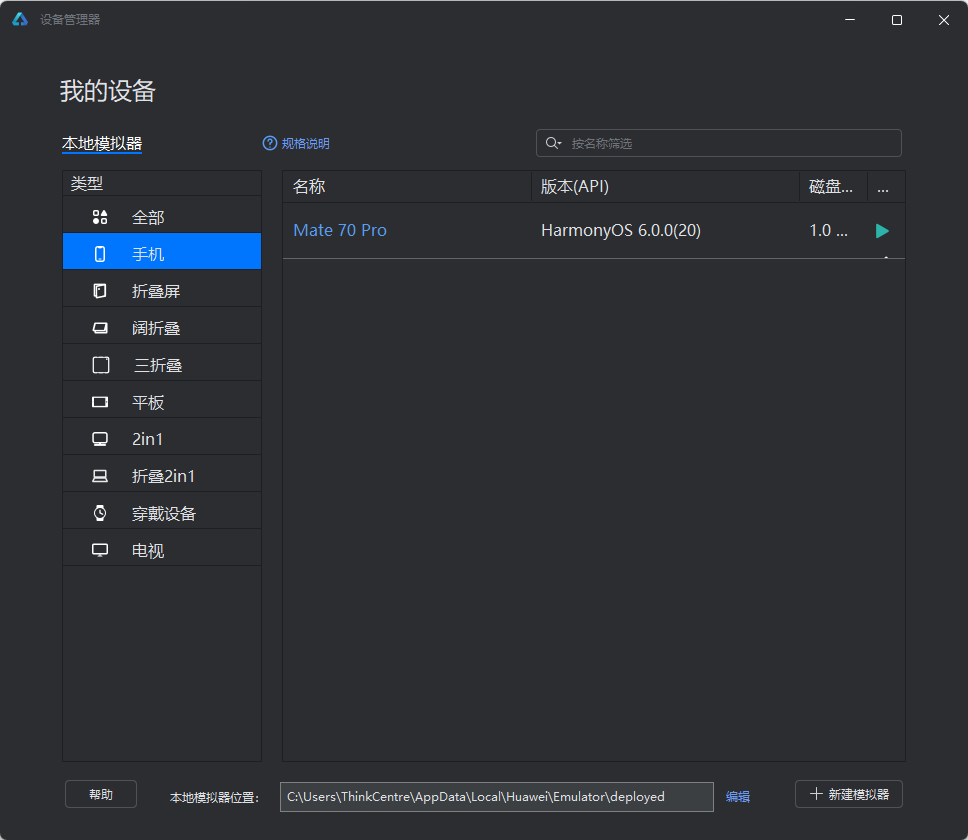This screenshot has width=968, height=840.
Task: Maximize the 设备管理器 window
Action: click(x=897, y=20)
